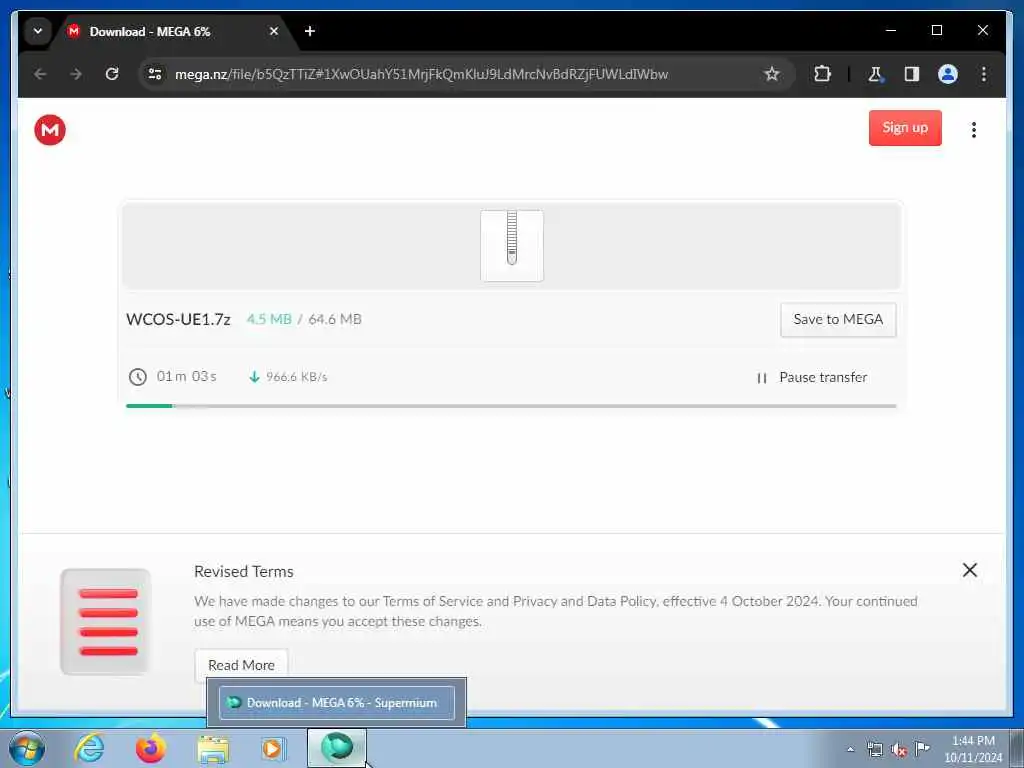This screenshot has width=1024, height=768.
Task: Click the MEGA logo
Action: (50, 129)
